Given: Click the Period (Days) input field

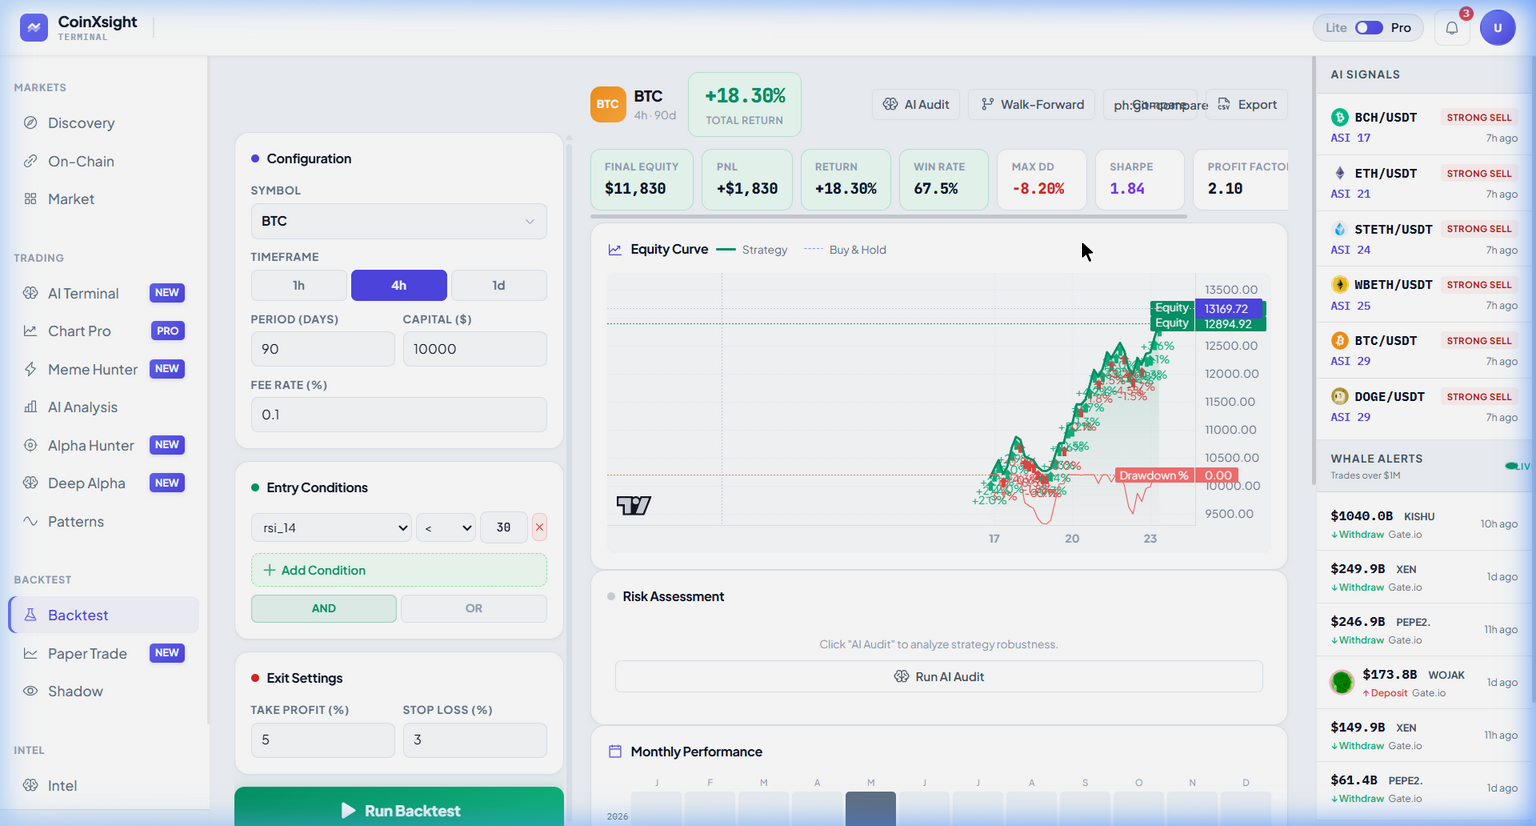Looking at the screenshot, I should (x=323, y=349).
